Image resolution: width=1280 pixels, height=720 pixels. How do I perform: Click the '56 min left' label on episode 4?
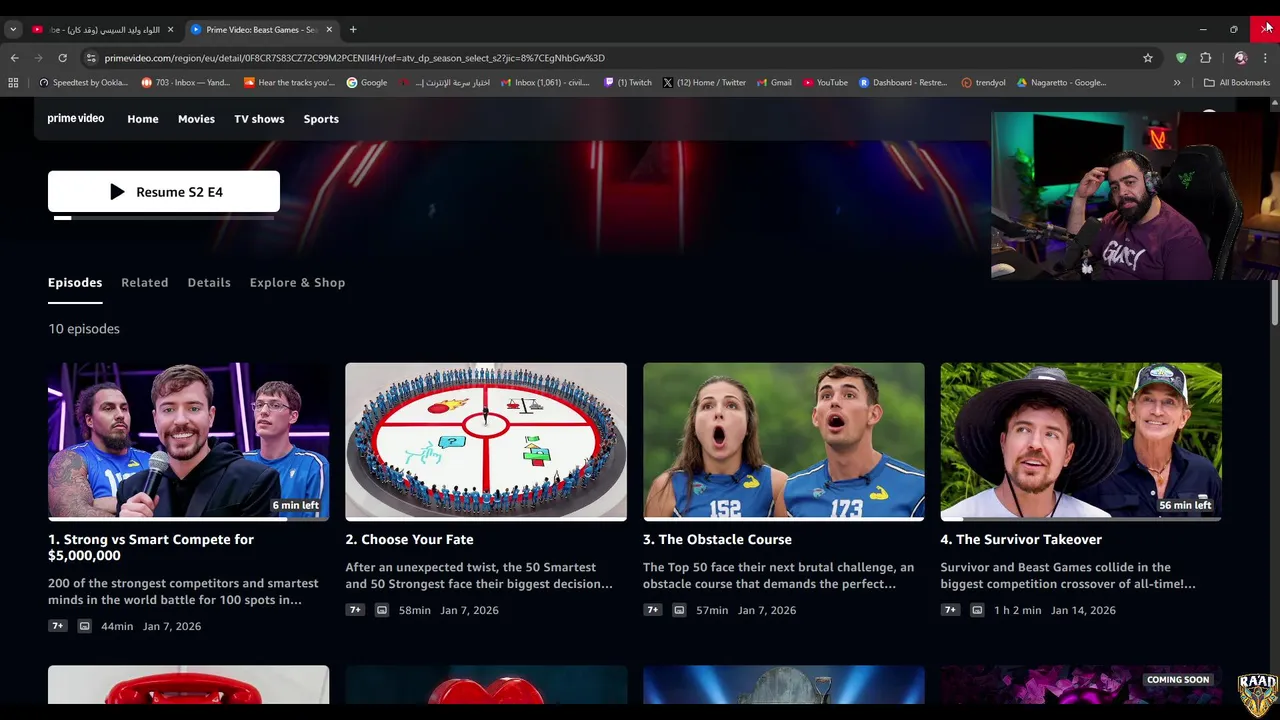[x=1185, y=505]
